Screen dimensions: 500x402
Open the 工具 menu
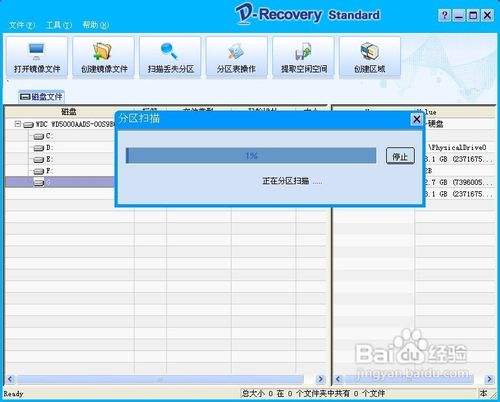point(59,25)
